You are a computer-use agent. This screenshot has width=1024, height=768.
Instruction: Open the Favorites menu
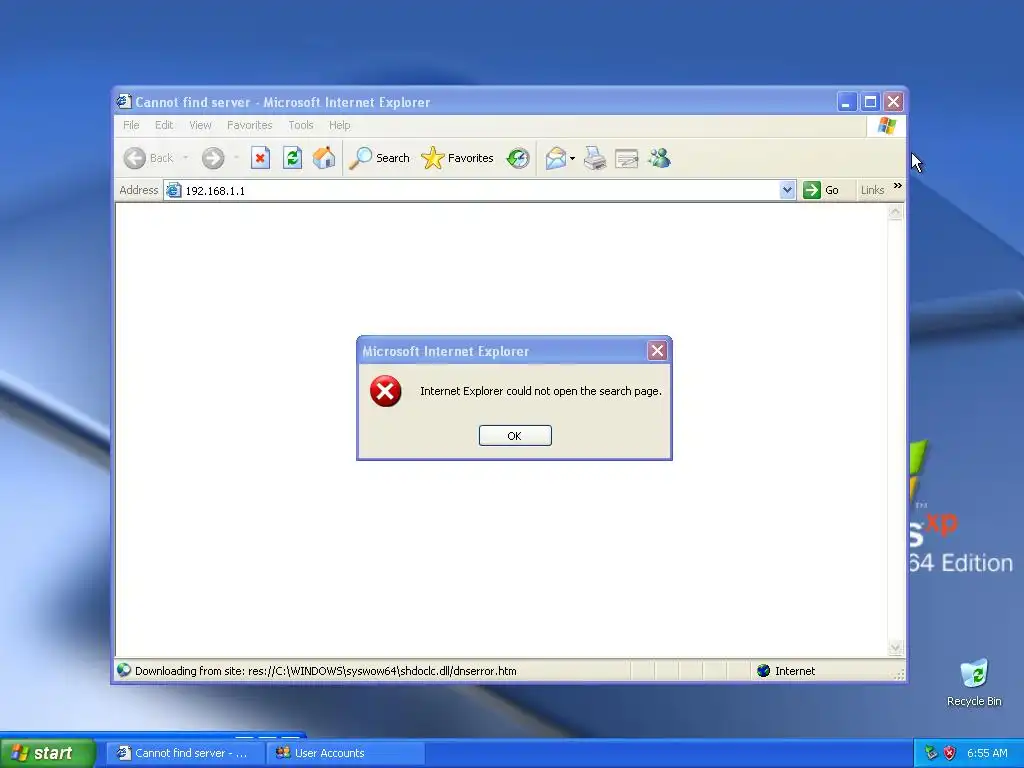click(249, 125)
